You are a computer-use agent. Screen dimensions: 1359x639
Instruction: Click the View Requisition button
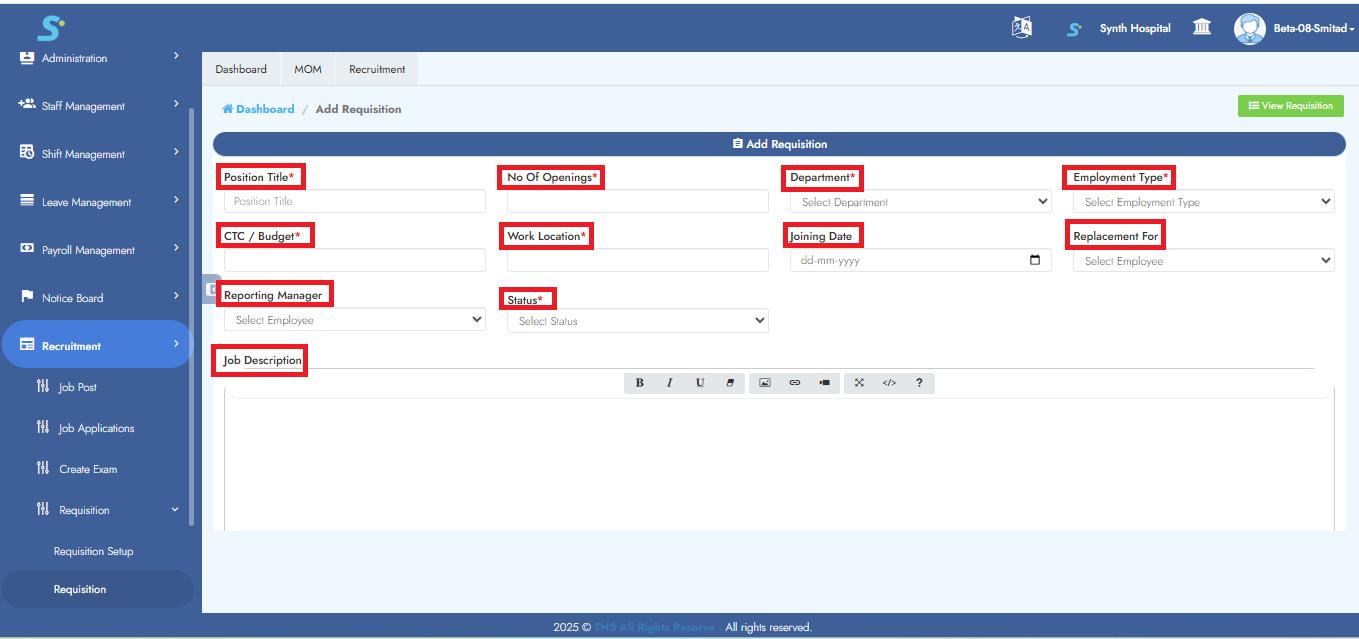1291,105
